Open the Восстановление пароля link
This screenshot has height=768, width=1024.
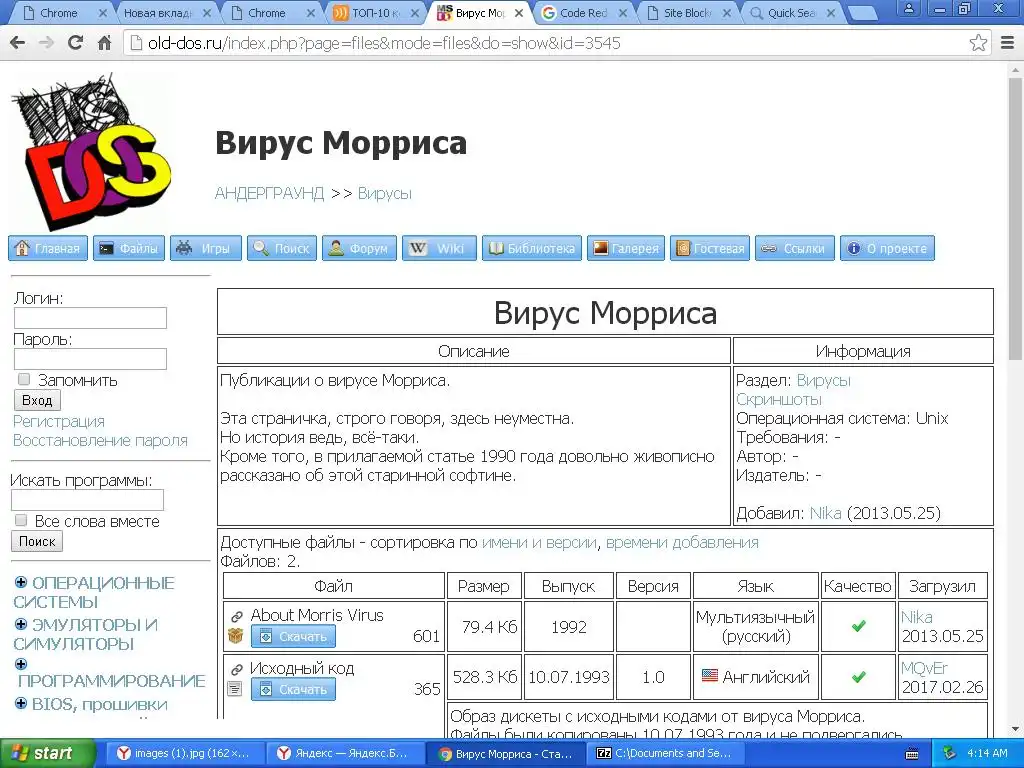pos(101,441)
